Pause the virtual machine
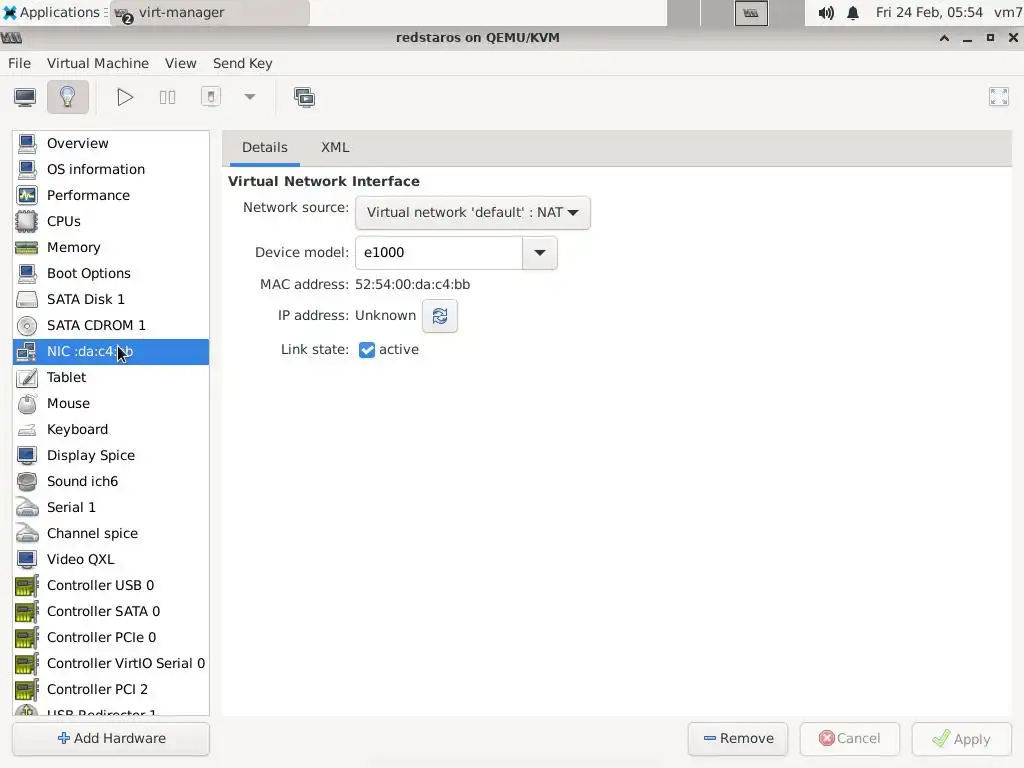1024x768 pixels. coord(167,97)
